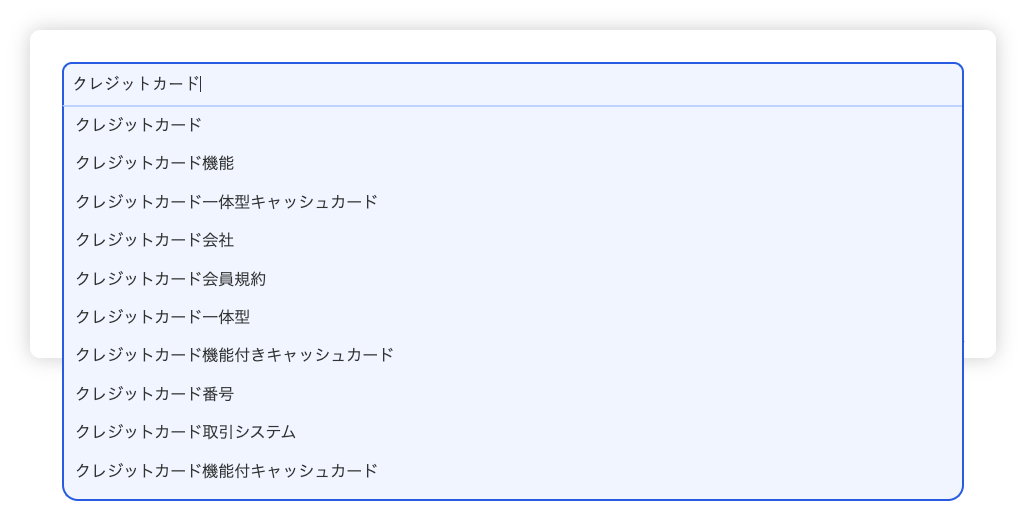Select the クレジットカード一体型 suggestion
The width and height of the screenshot is (1026, 530).
coord(163,317)
